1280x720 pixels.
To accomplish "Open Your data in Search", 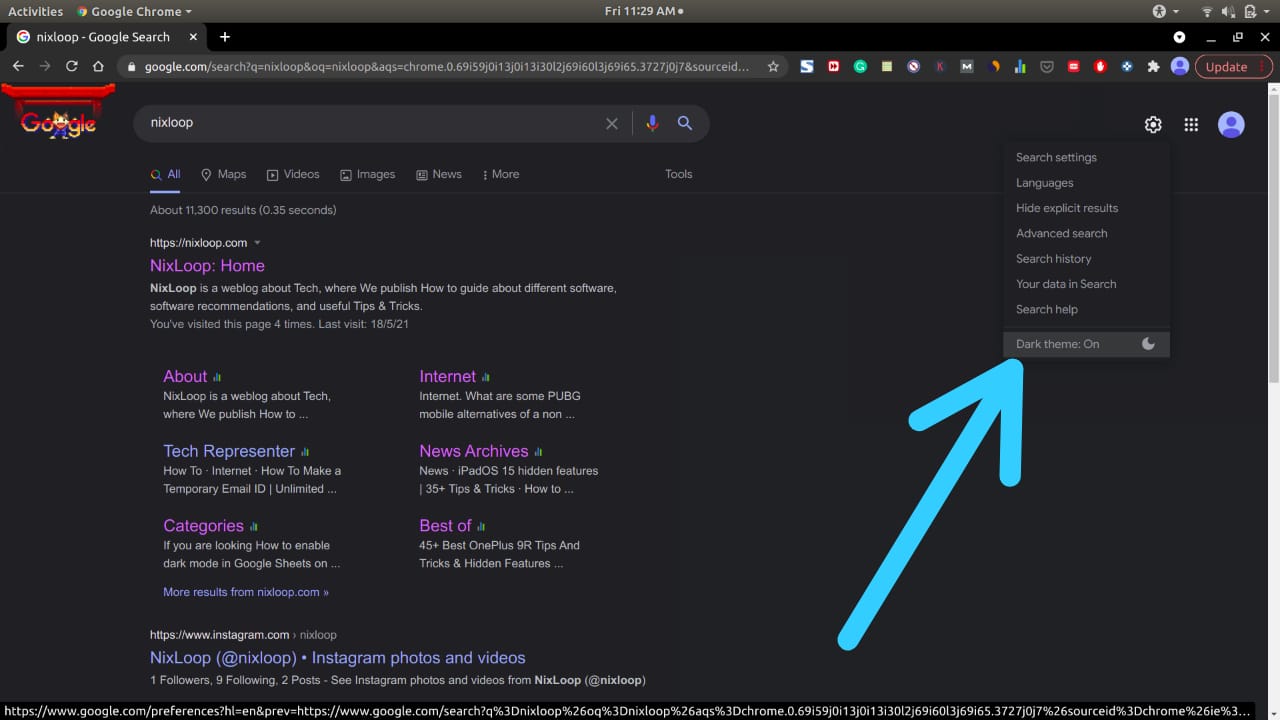I will coord(1066,284).
